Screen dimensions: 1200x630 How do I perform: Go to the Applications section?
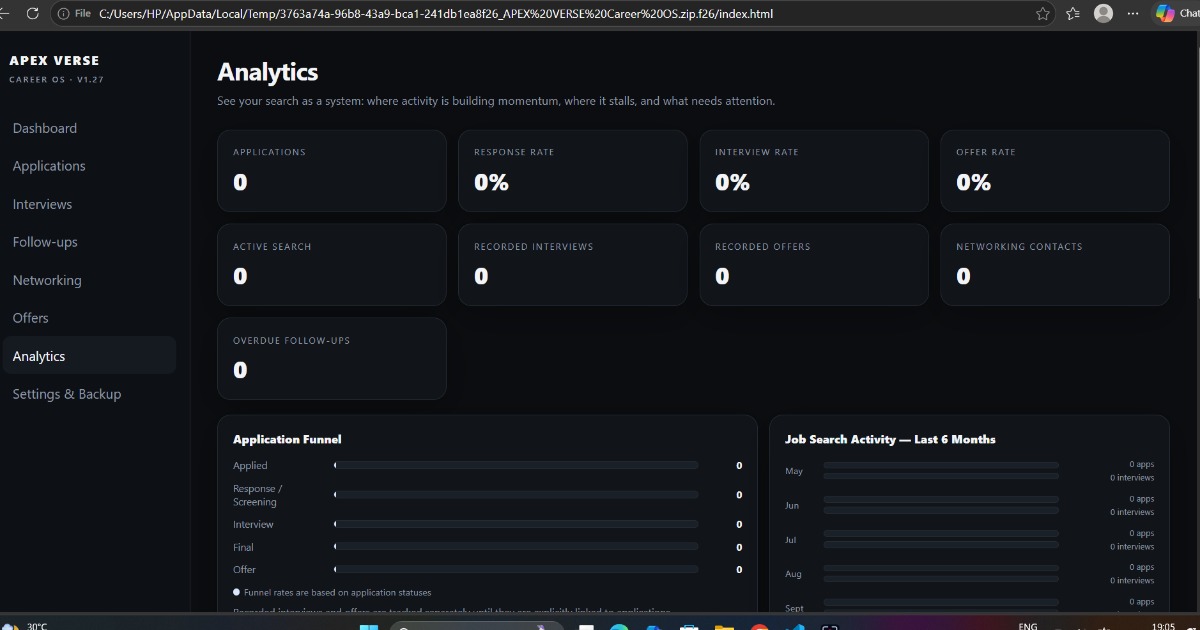[49, 166]
